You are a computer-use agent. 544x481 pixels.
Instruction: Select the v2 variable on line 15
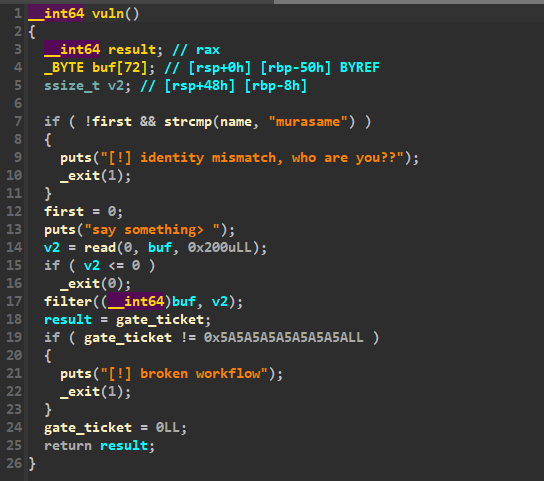click(x=92, y=265)
